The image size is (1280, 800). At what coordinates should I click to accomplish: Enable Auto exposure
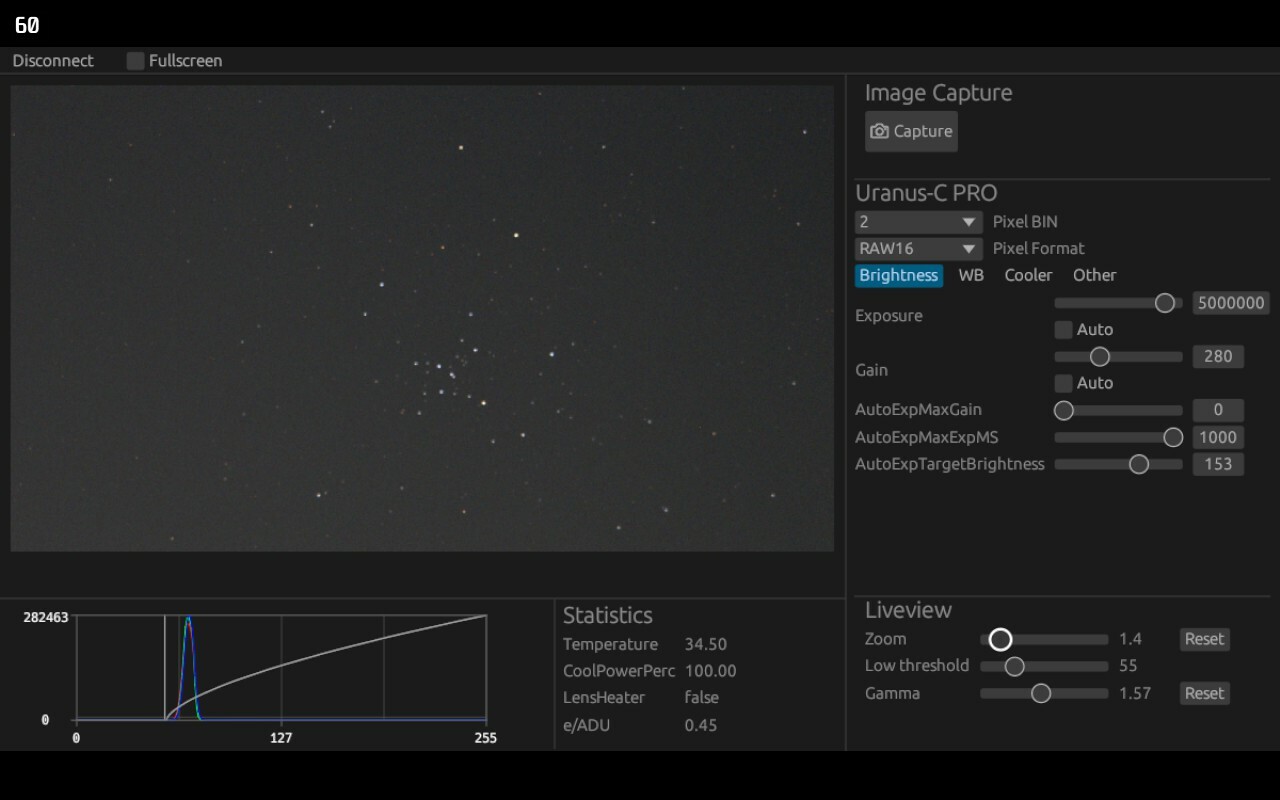[x=1064, y=329]
